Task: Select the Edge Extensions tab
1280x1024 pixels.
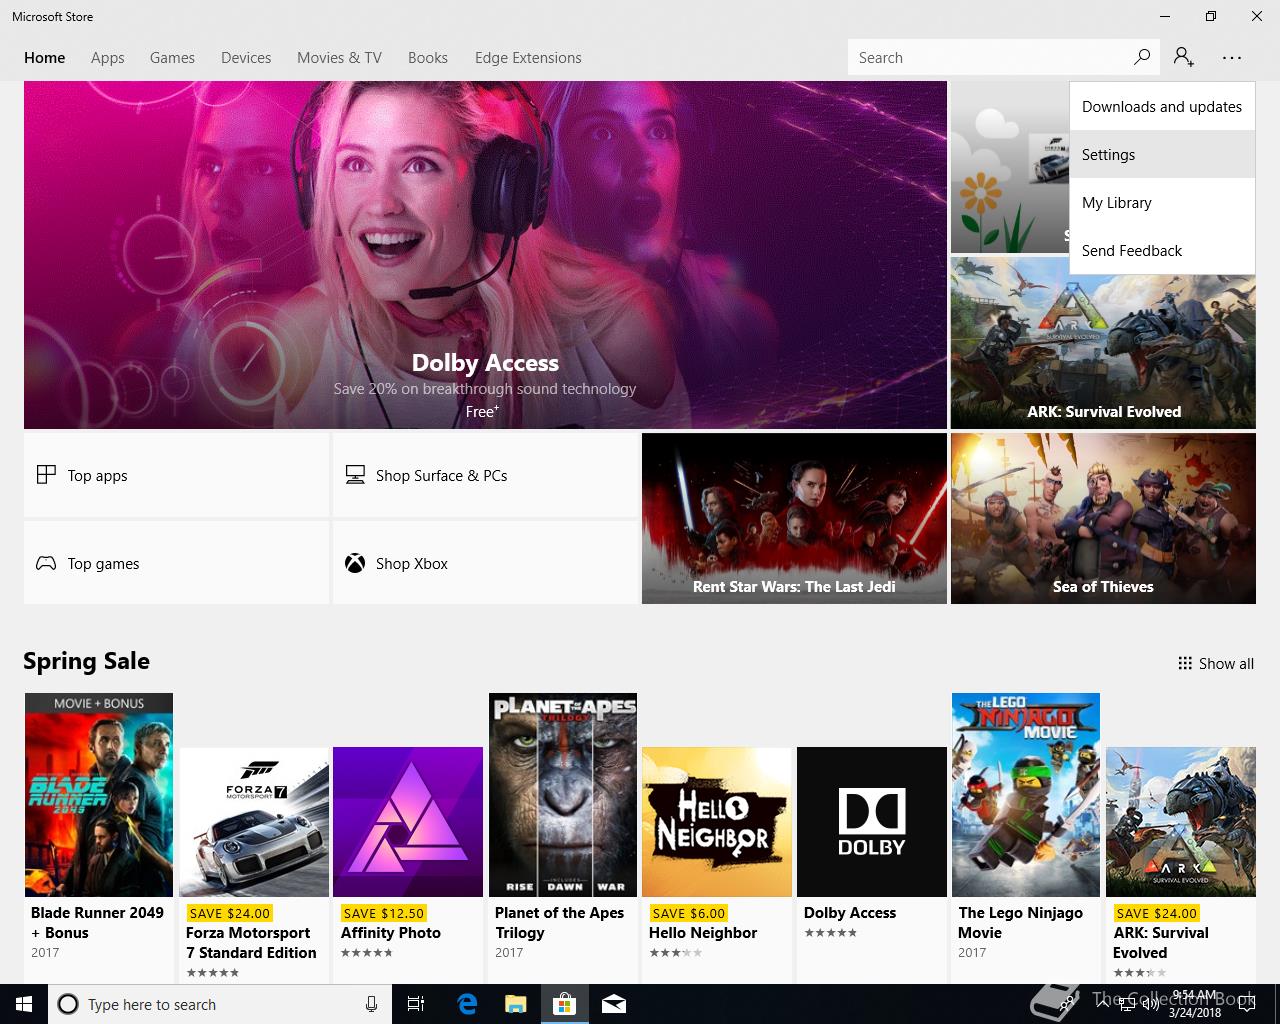Action: click(528, 58)
